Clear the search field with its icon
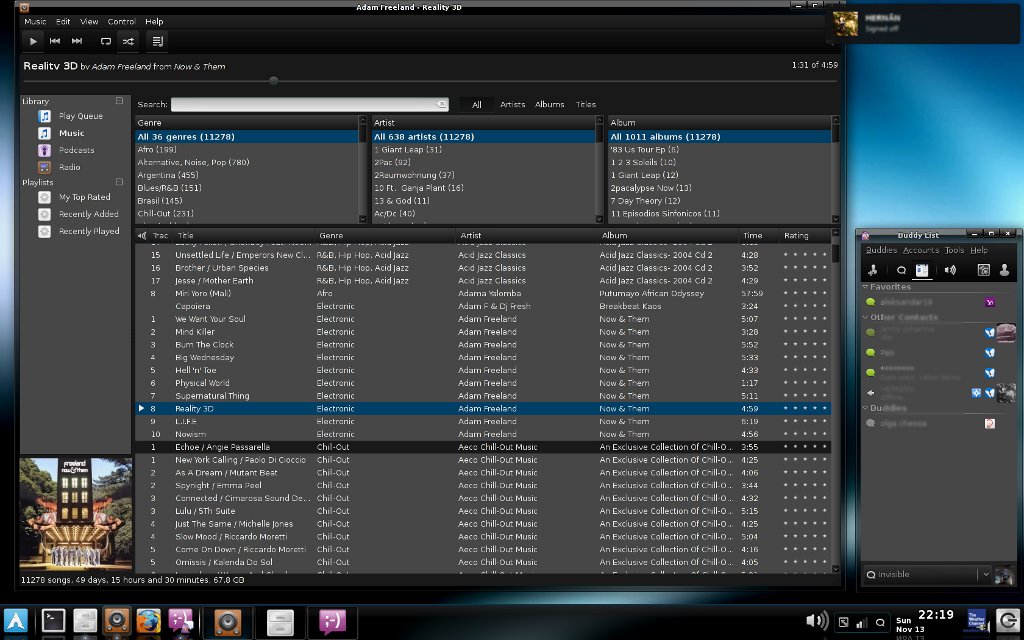The image size is (1024, 640). (441, 104)
